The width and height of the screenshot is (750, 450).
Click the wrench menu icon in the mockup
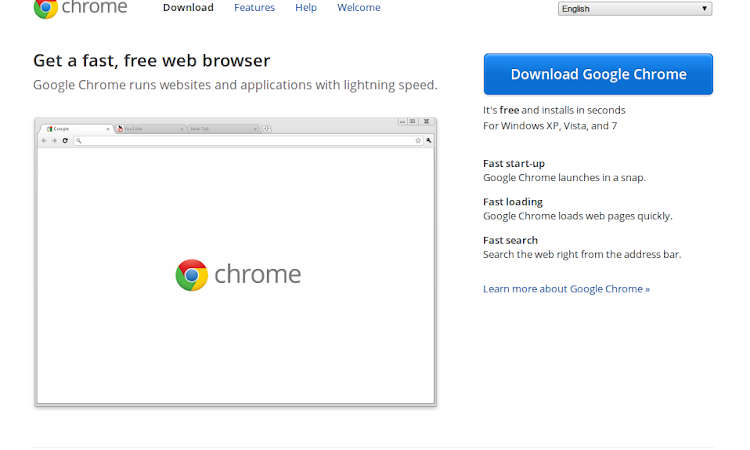coord(429,141)
